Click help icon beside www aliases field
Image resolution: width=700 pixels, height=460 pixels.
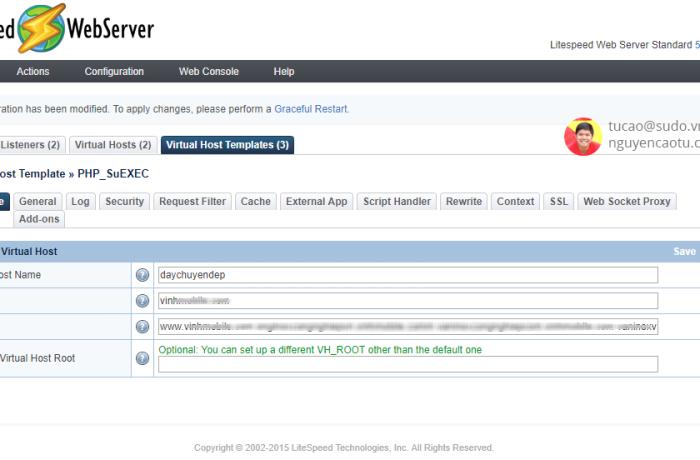[142, 327]
